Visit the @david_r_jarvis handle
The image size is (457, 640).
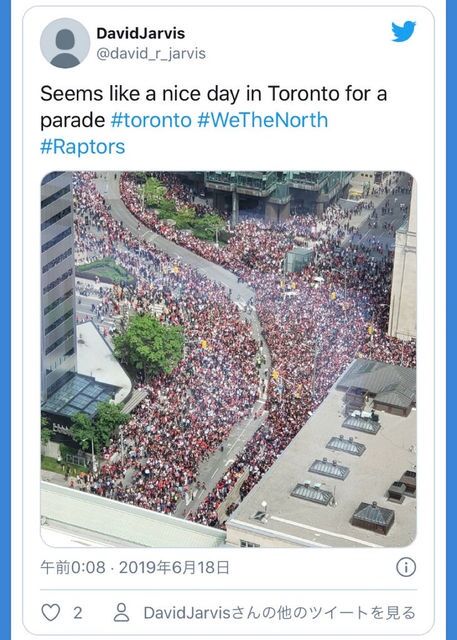(151, 53)
